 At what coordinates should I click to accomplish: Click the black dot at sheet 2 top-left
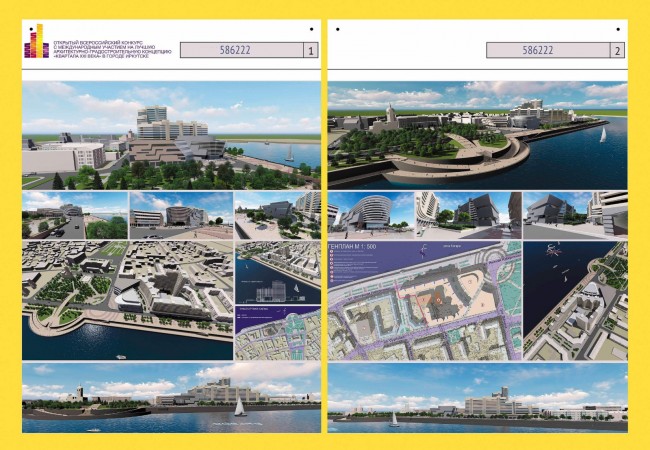[x=338, y=29]
